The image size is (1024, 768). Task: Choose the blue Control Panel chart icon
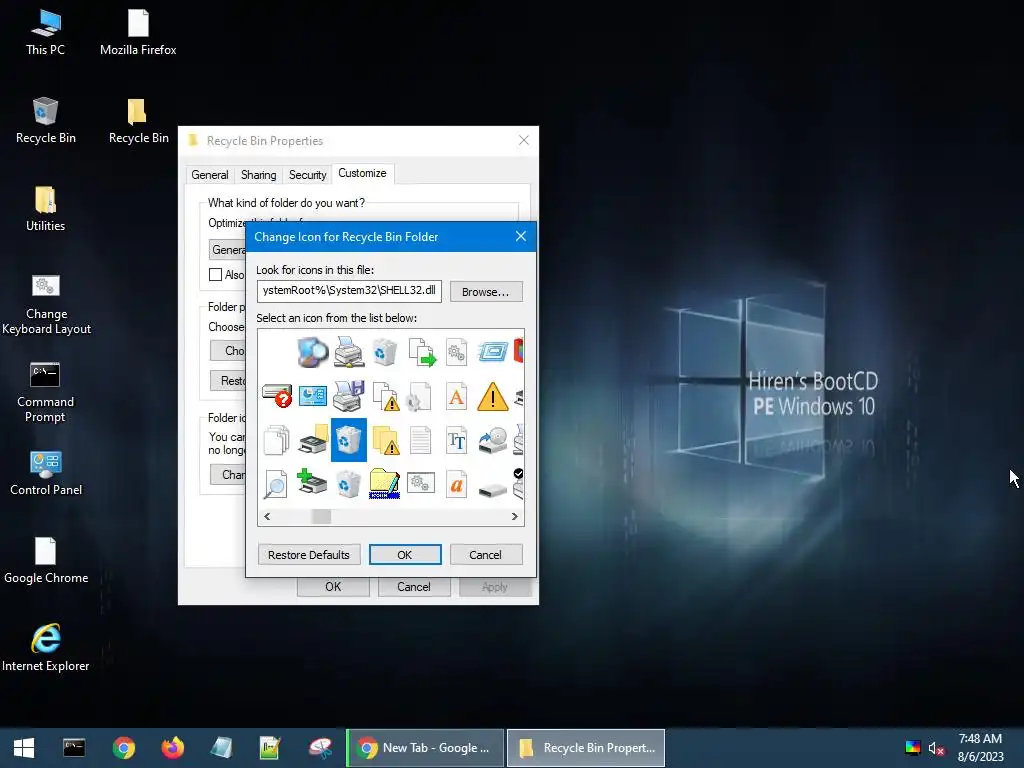tap(313, 396)
